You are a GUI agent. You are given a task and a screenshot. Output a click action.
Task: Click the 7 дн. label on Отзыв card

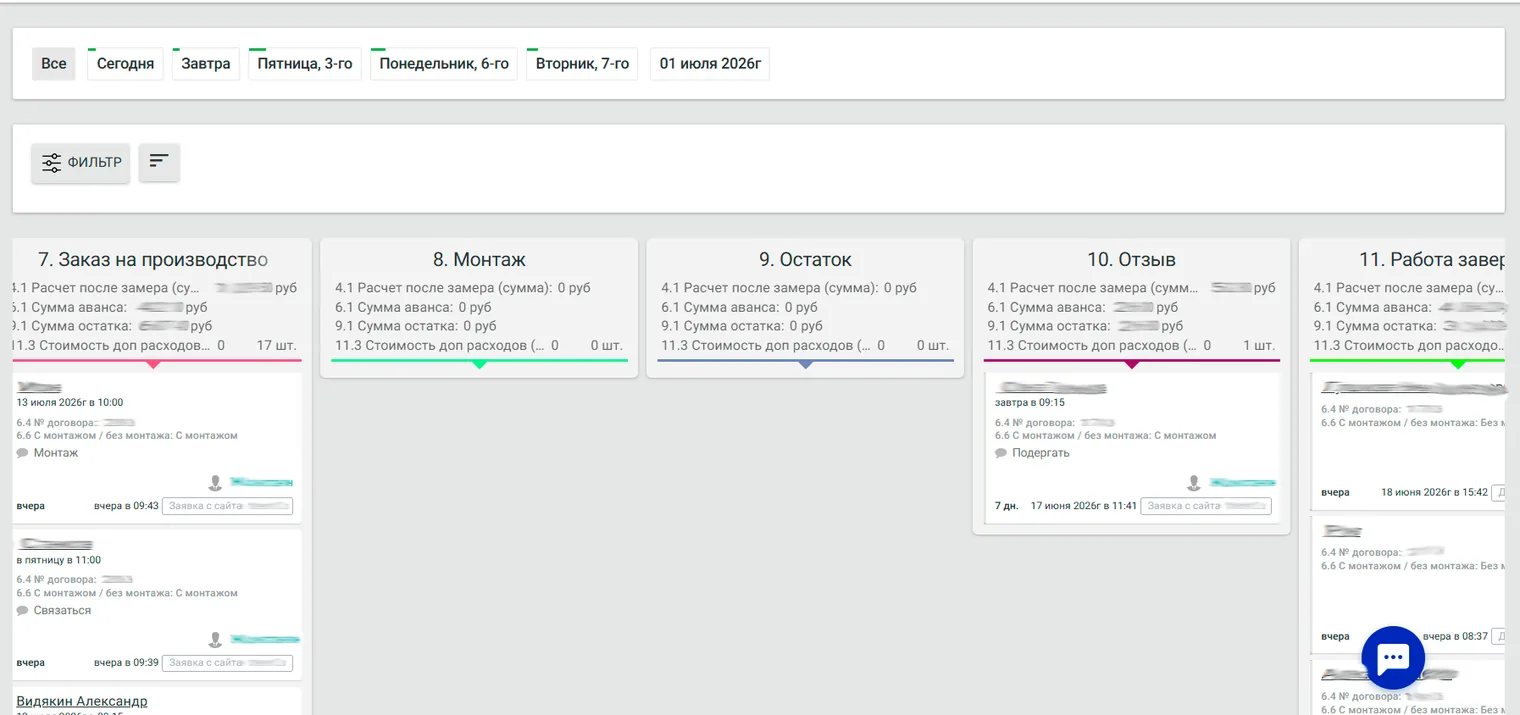coord(1007,506)
